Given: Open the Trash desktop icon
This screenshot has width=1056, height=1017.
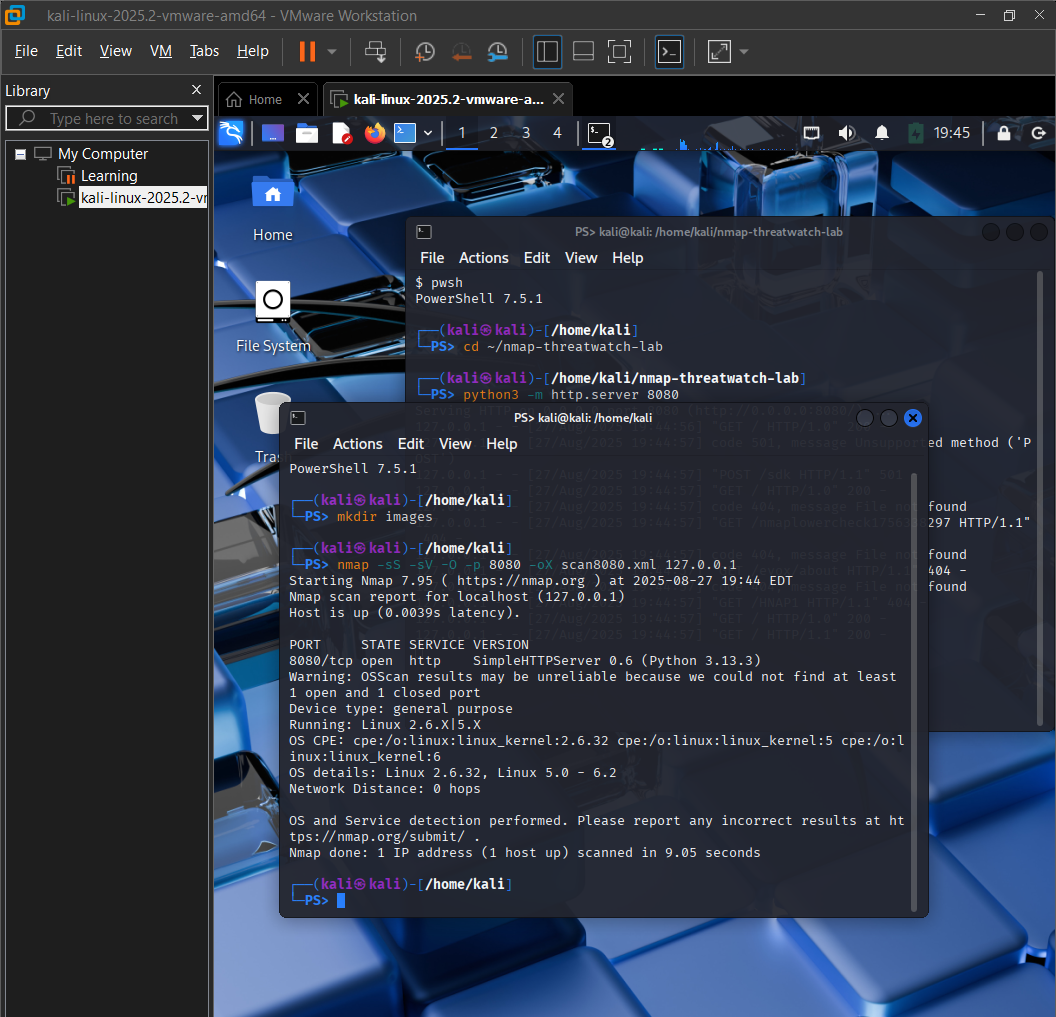Looking at the screenshot, I should pyautogui.click(x=269, y=428).
